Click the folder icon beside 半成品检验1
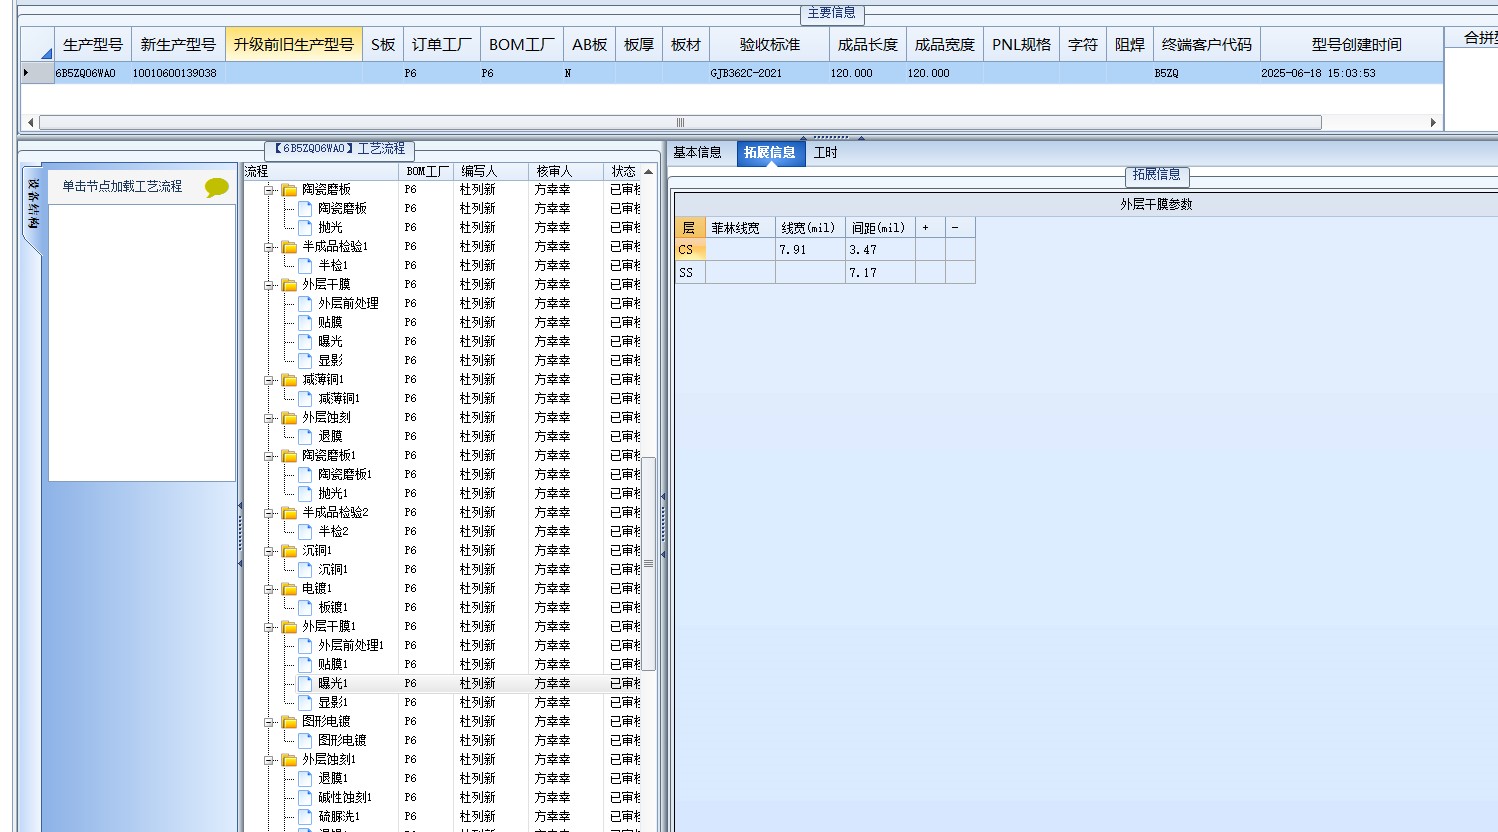1498x832 pixels. click(289, 247)
